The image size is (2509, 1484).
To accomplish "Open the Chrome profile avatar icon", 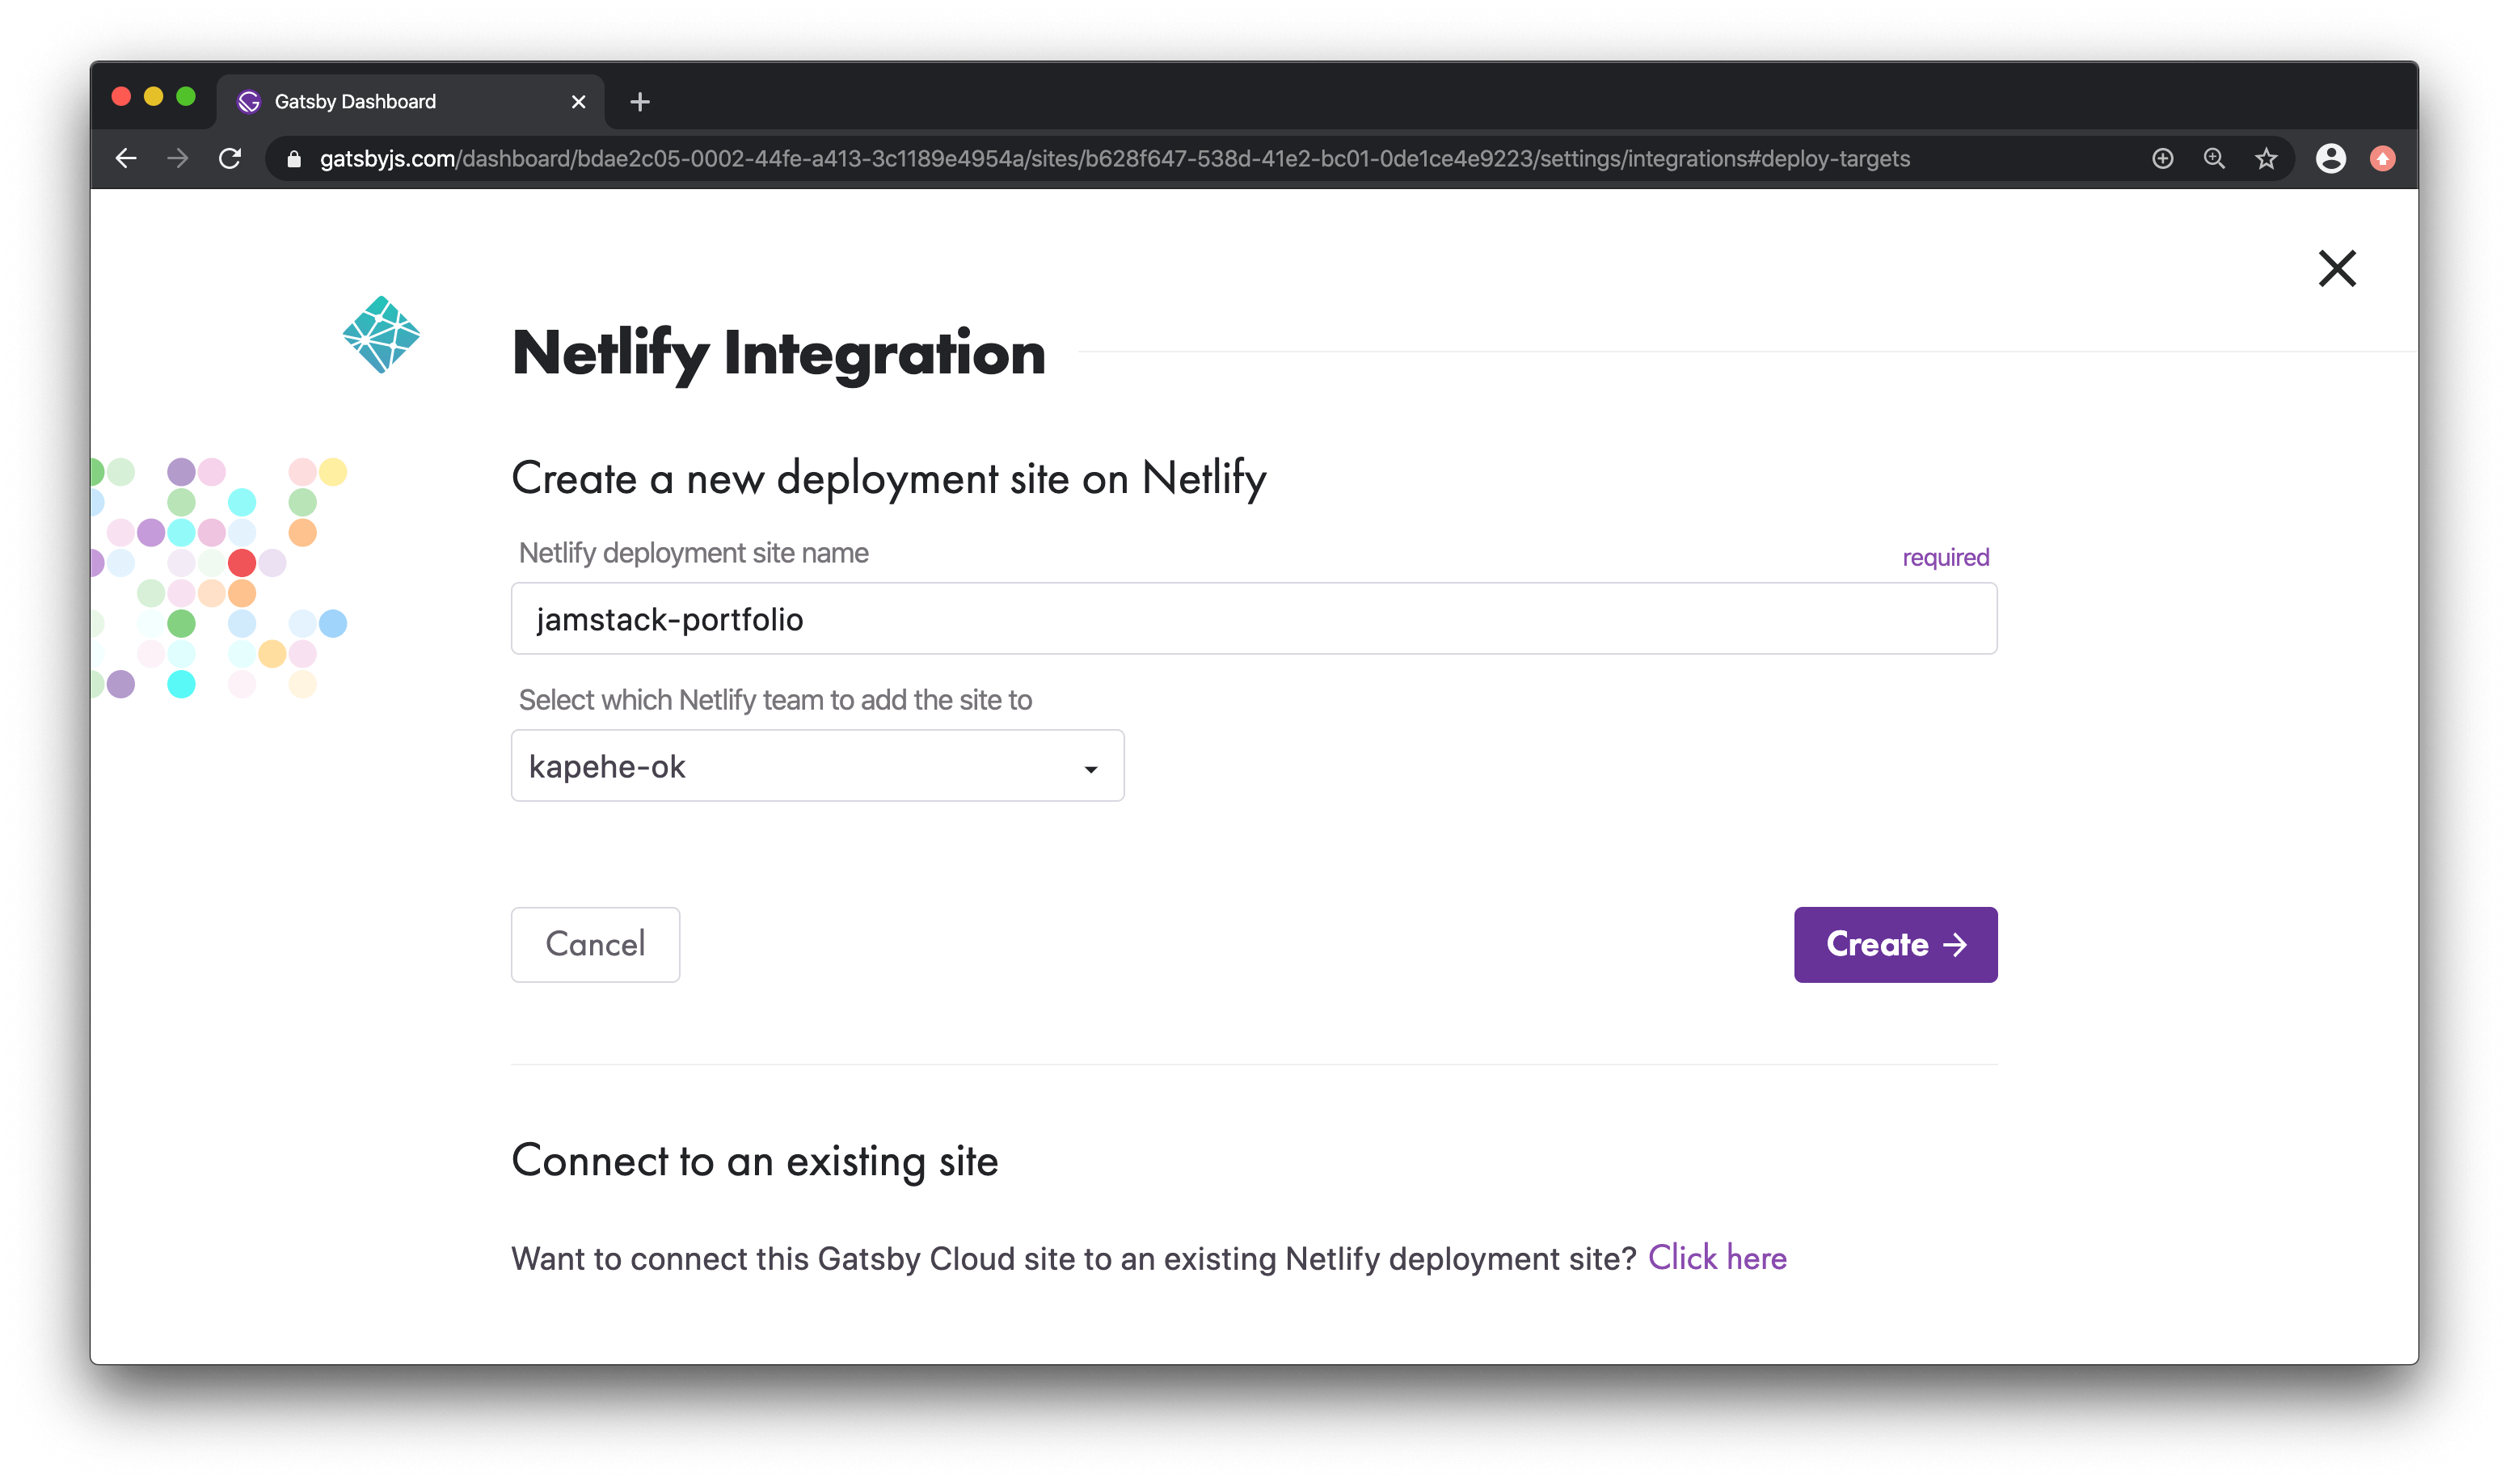I will point(2330,159).
